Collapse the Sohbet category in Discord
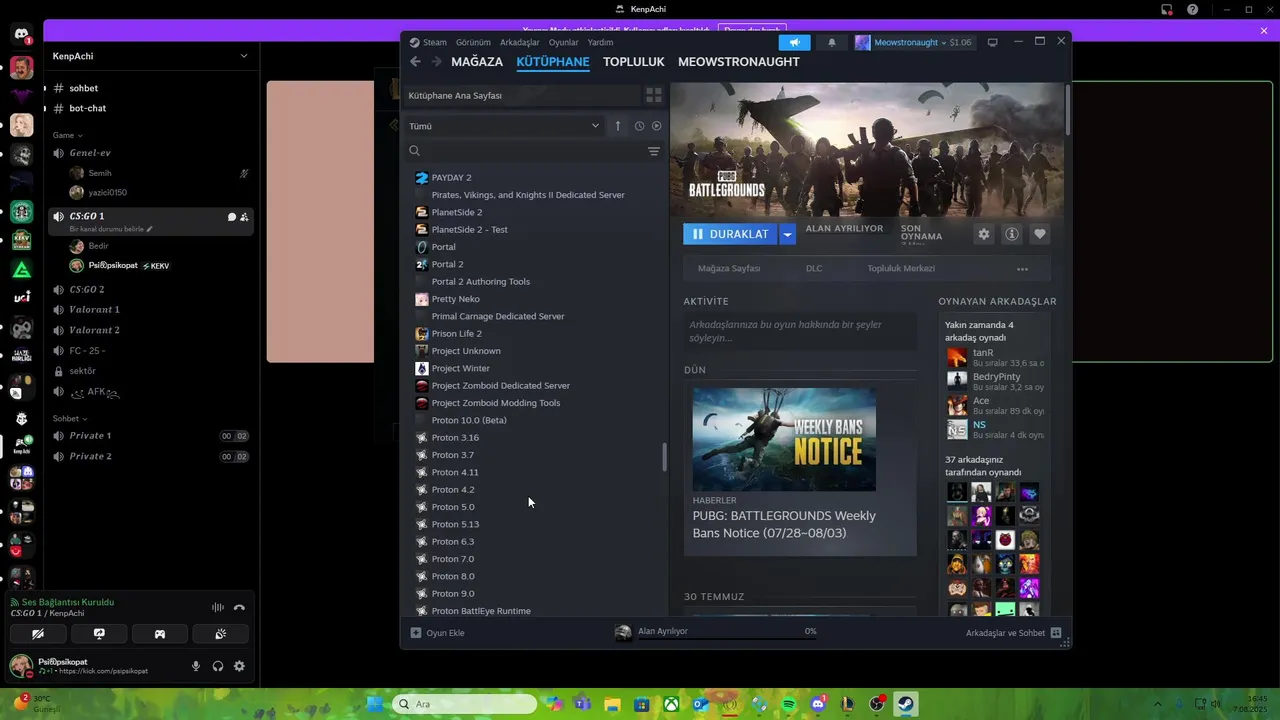 click(x=69, y=419)
